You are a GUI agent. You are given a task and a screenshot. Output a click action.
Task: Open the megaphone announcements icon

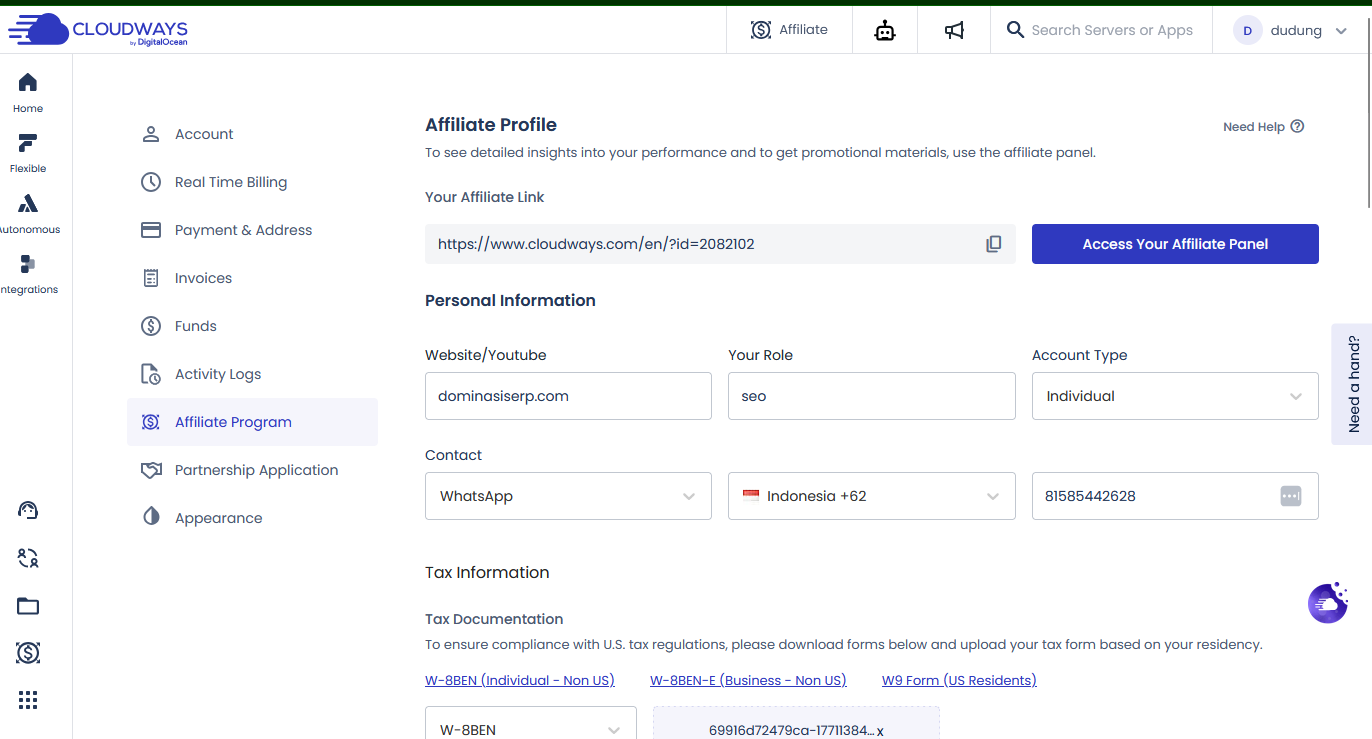coord(954,30)
